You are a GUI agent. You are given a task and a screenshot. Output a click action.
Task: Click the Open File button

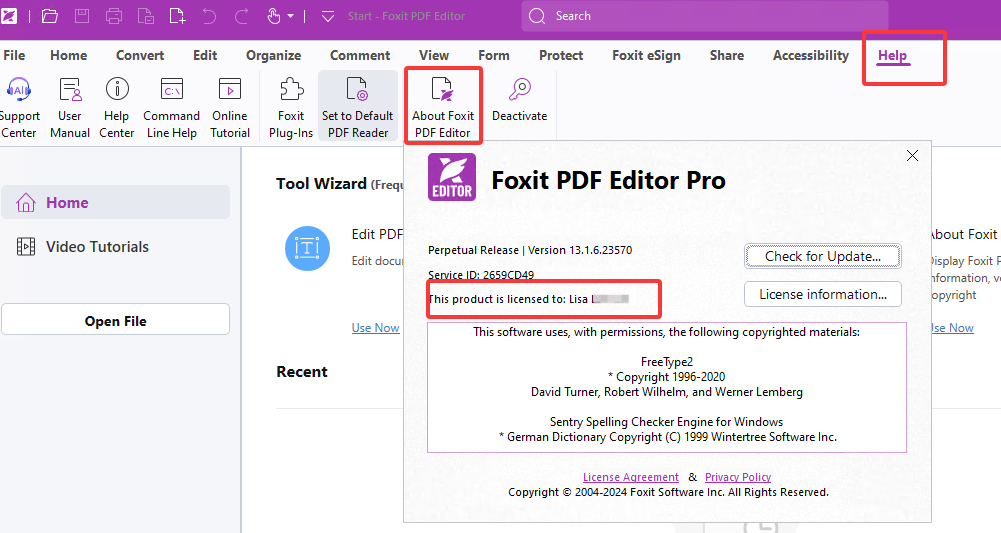click(x=116, y=319)
